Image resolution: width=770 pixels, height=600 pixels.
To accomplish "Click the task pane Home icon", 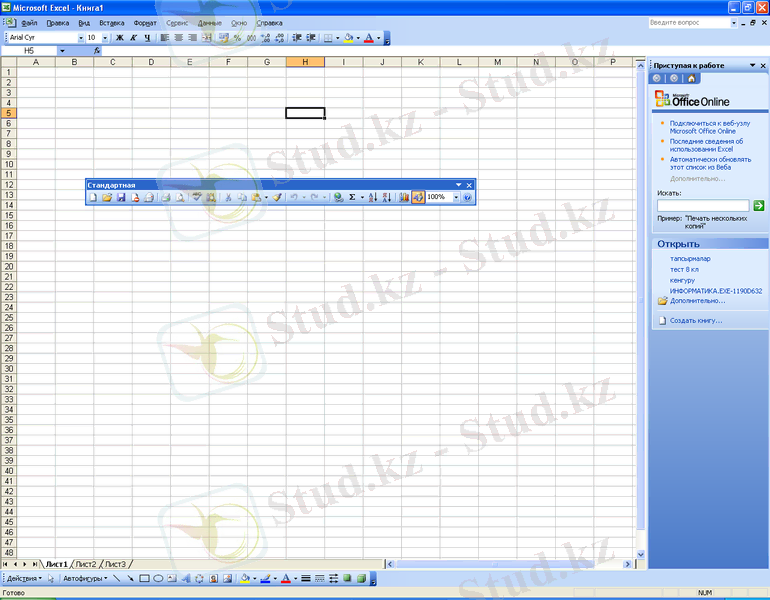I will [691, 78].
